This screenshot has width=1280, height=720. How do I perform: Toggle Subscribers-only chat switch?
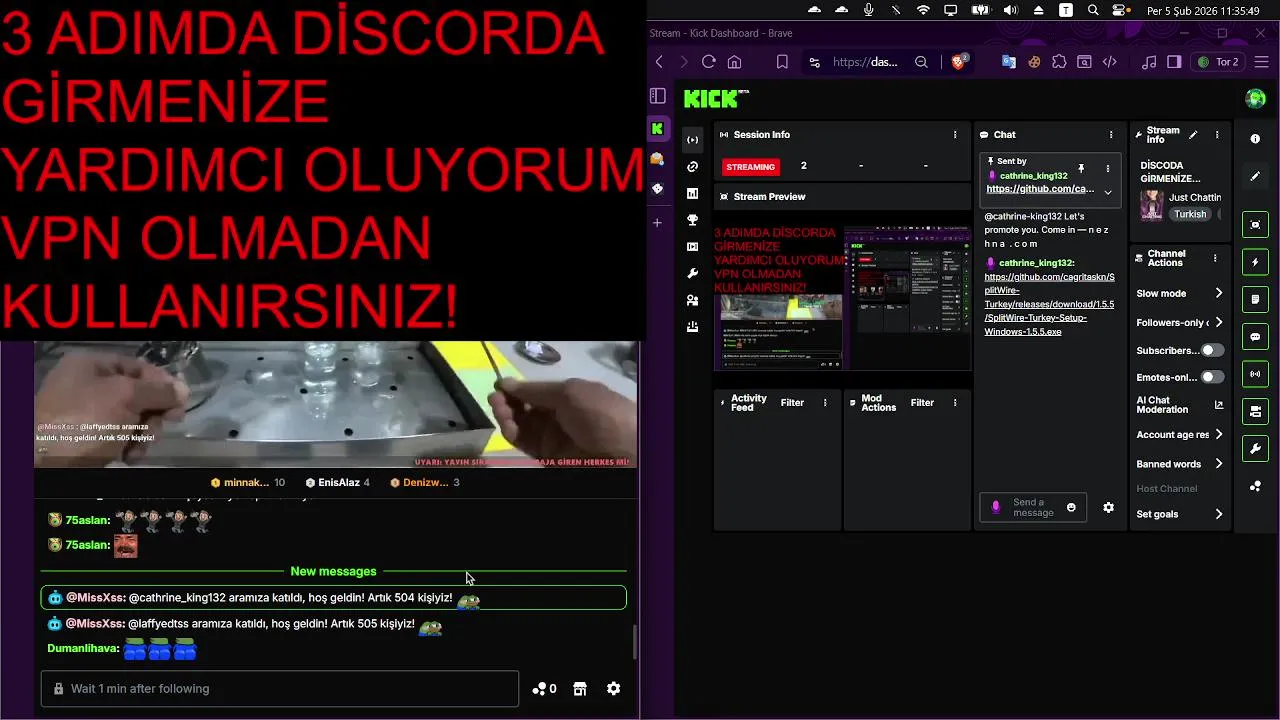click(x=1212, y=351)
